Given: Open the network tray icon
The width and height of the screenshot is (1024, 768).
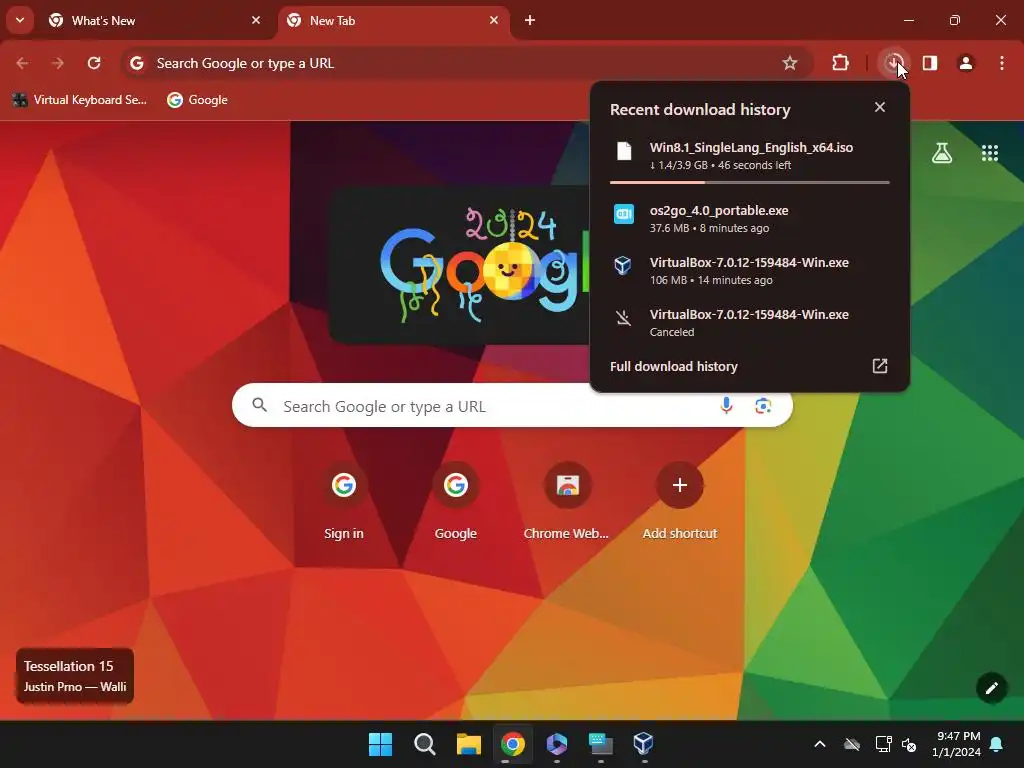Looking at the screenshot, I should point(883,744).
